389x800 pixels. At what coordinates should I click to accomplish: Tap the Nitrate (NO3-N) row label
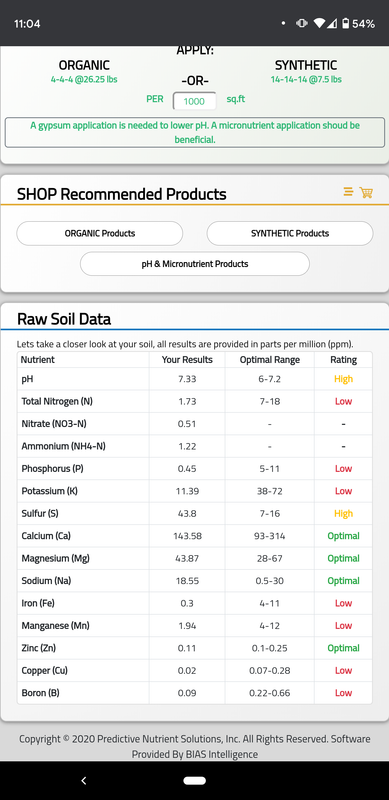click(55, 424)
